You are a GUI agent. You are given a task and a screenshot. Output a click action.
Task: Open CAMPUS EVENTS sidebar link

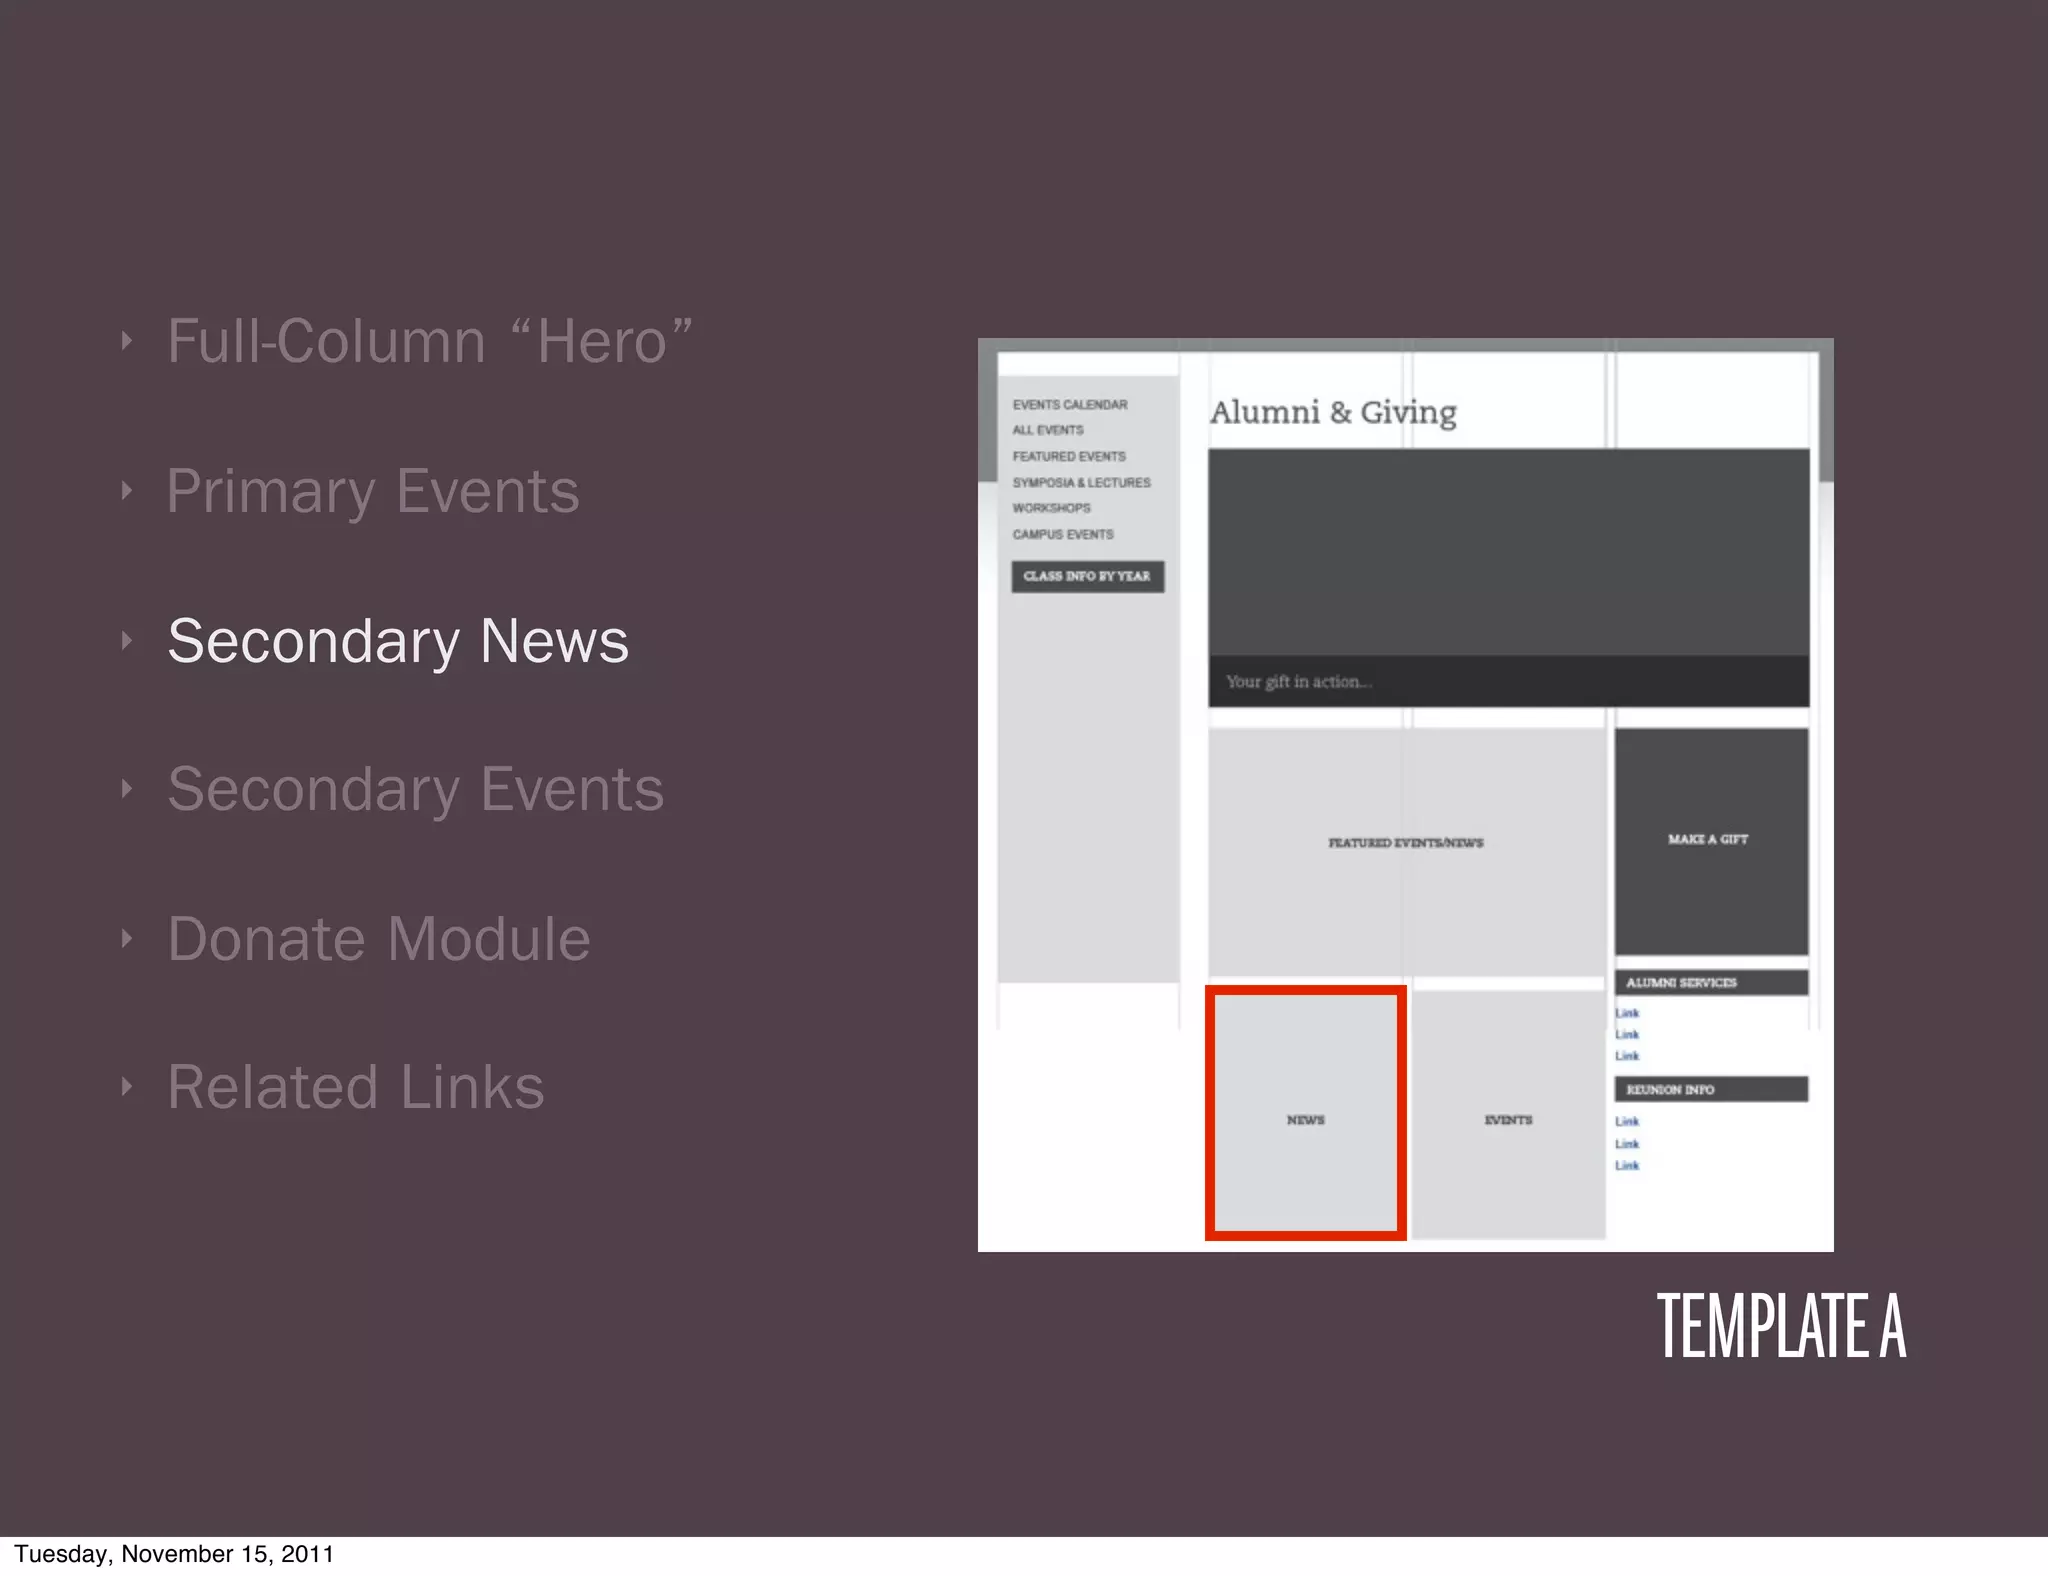click(1062, 535)
